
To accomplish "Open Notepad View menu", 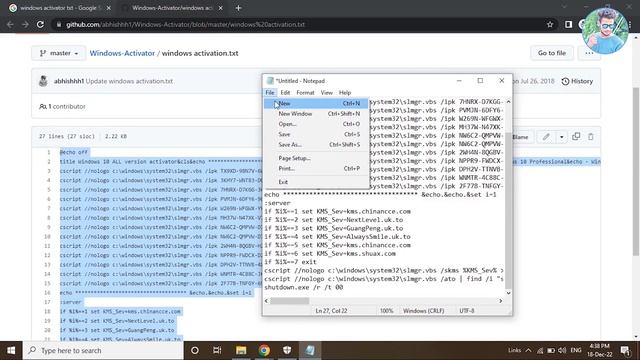I will point(327,93).
